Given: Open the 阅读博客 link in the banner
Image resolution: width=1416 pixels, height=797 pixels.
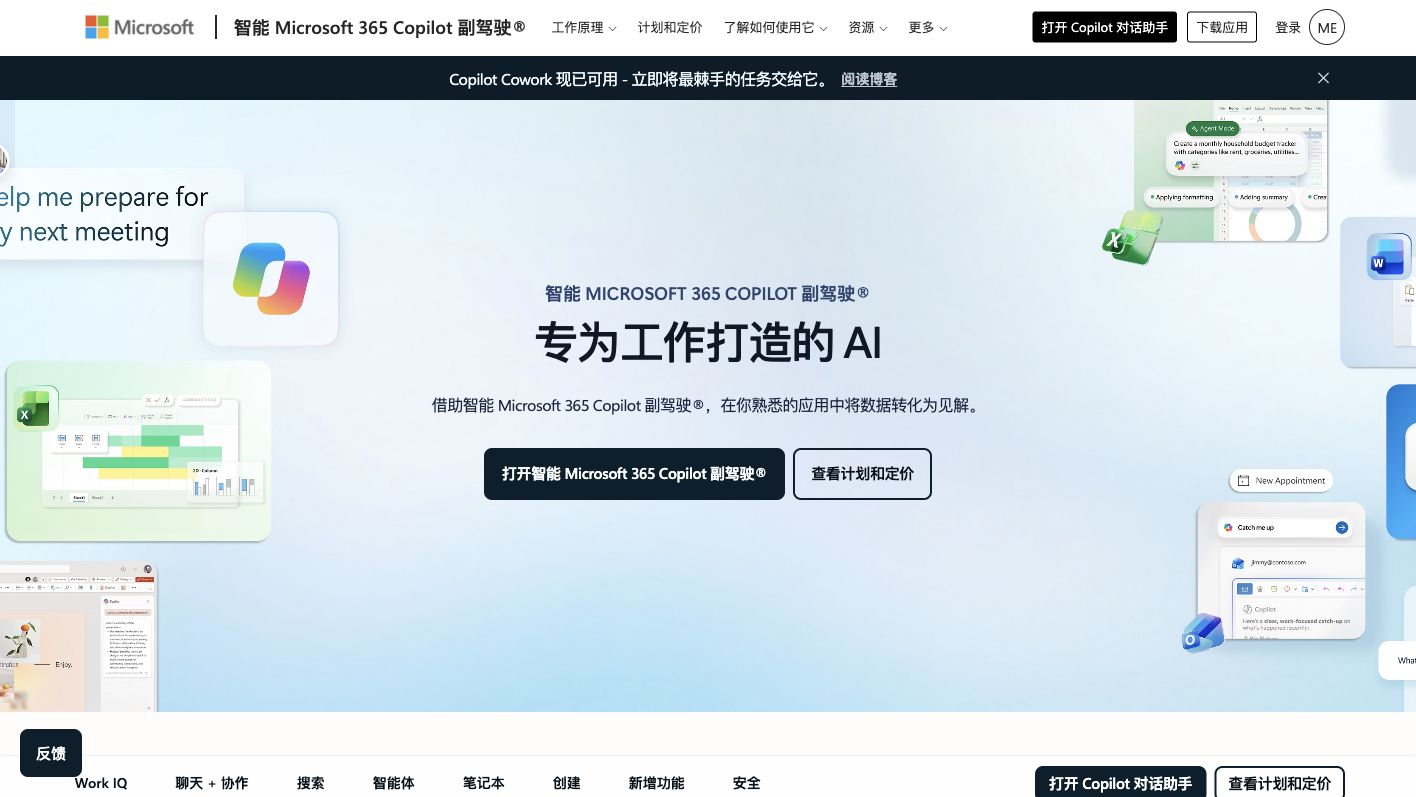Looking at the screenshot, I should 869,79.
